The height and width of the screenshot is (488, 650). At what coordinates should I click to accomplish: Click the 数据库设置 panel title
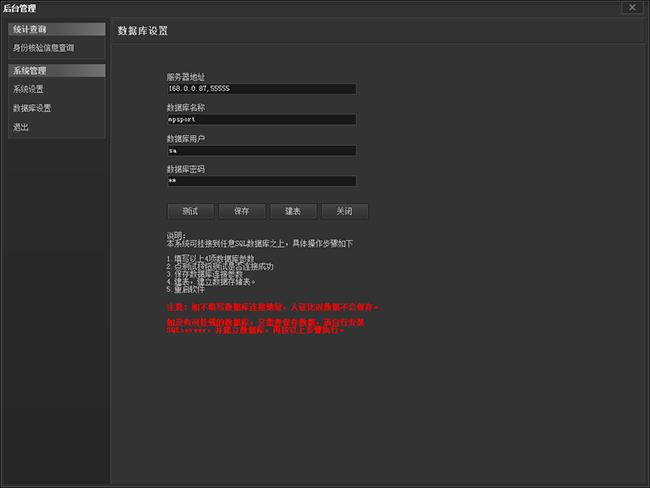click(143, 31)
